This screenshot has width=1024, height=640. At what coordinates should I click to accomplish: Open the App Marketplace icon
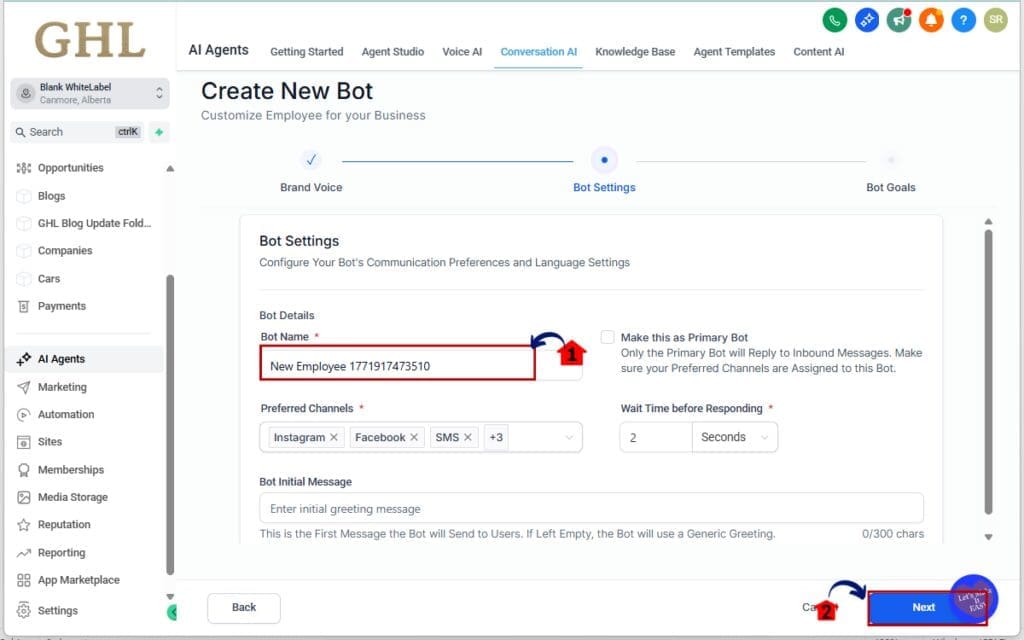click(x=24, y=579)
